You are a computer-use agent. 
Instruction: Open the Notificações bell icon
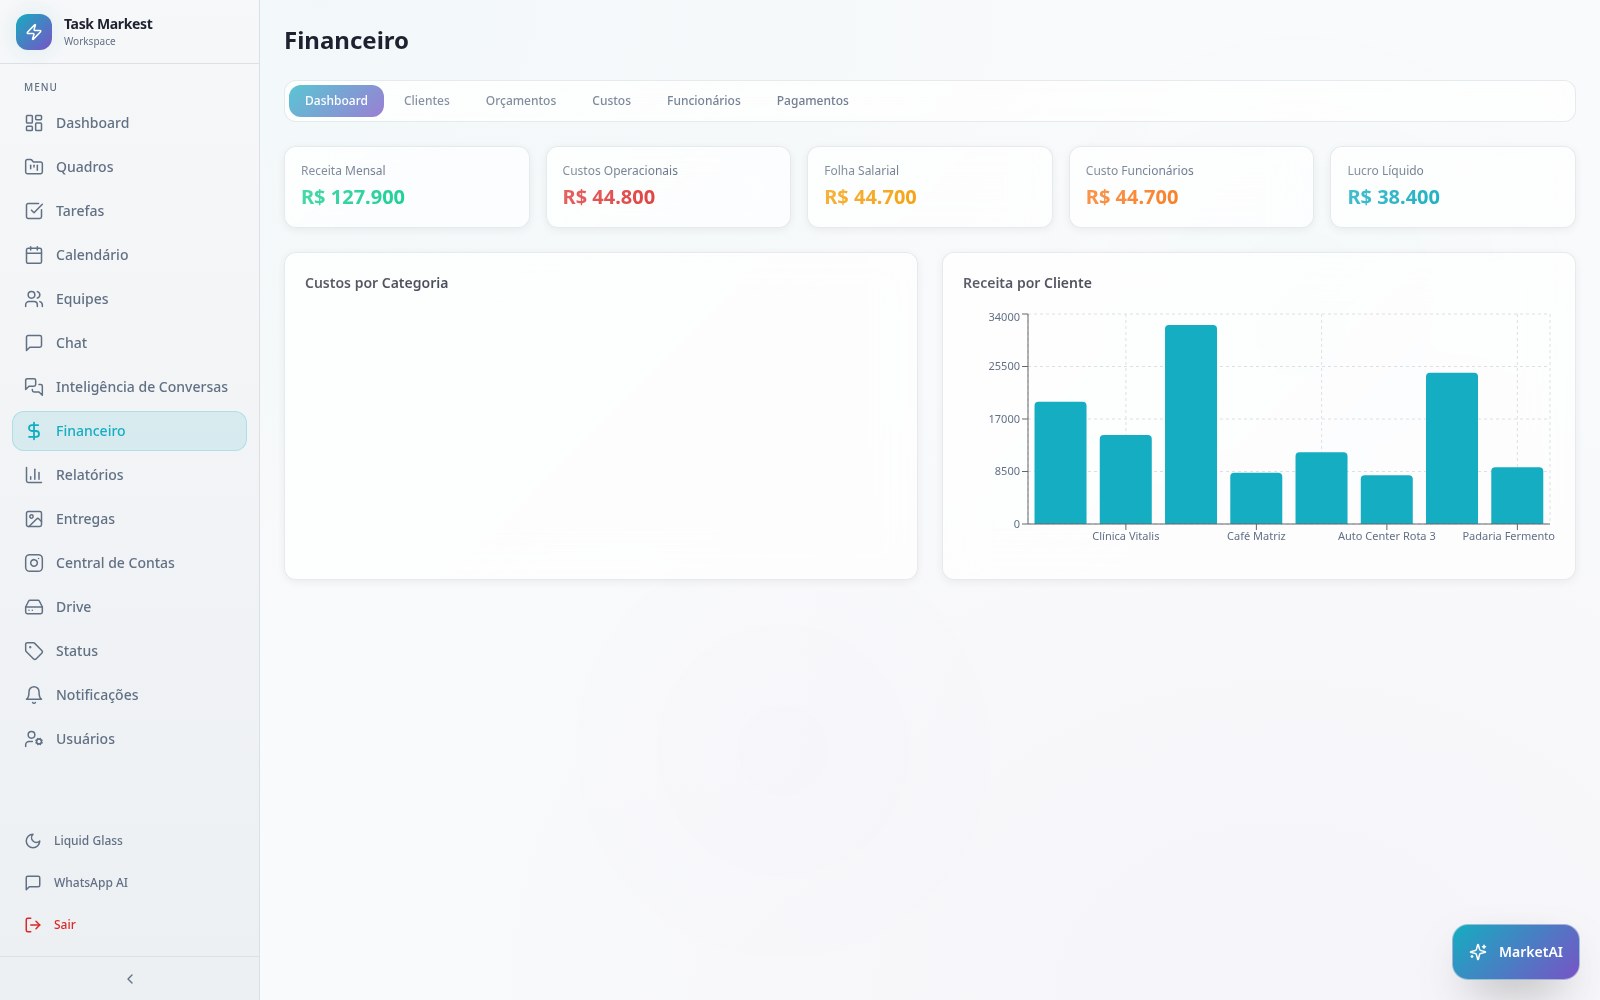(34, 695)
